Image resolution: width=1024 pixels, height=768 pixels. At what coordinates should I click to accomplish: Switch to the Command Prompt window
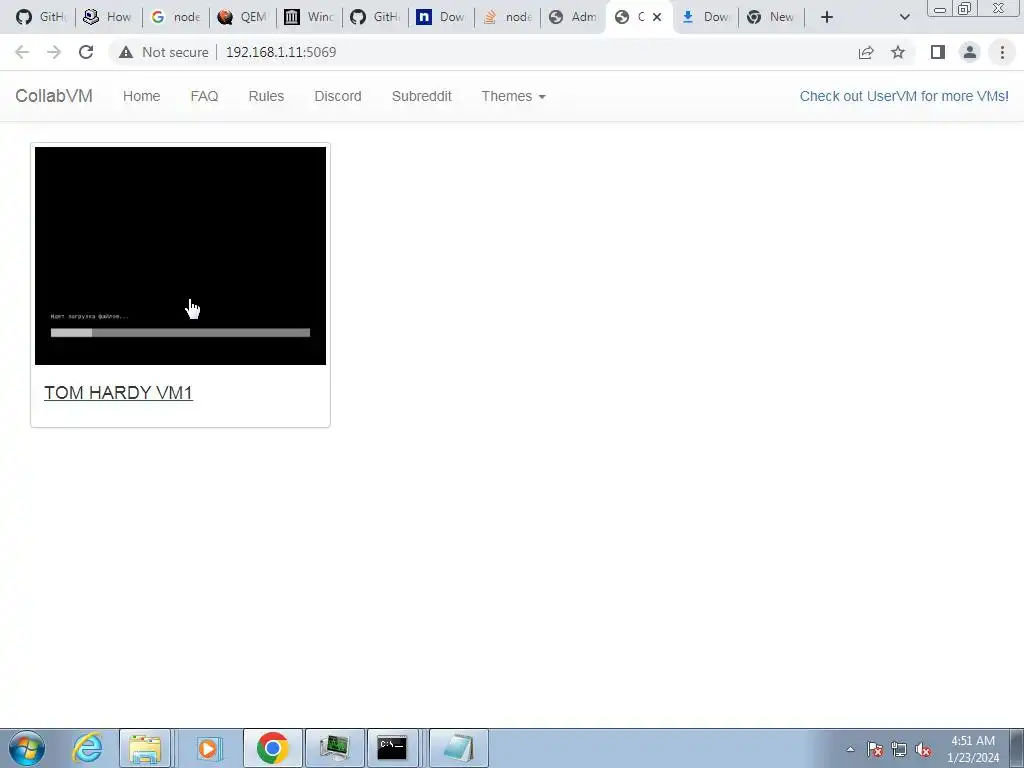click(392, 748)
